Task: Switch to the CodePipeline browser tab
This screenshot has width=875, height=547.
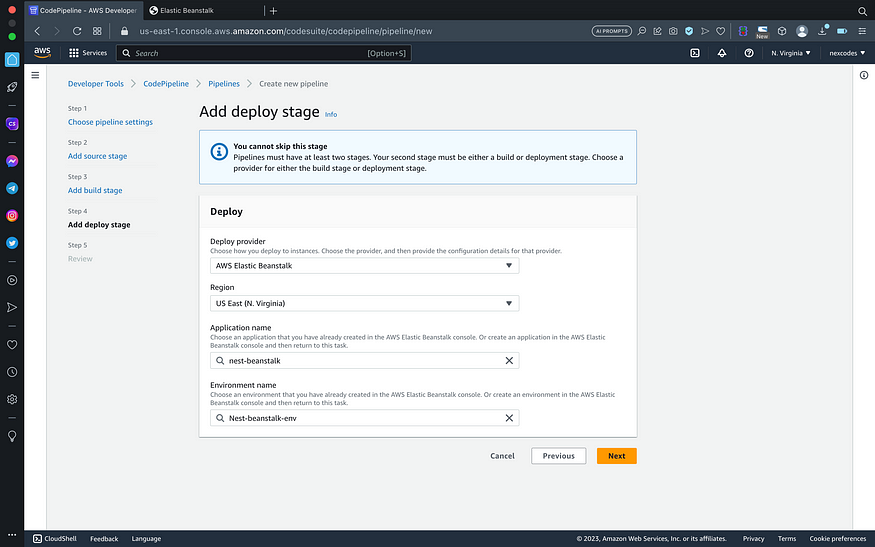Action: click(83, 11)
